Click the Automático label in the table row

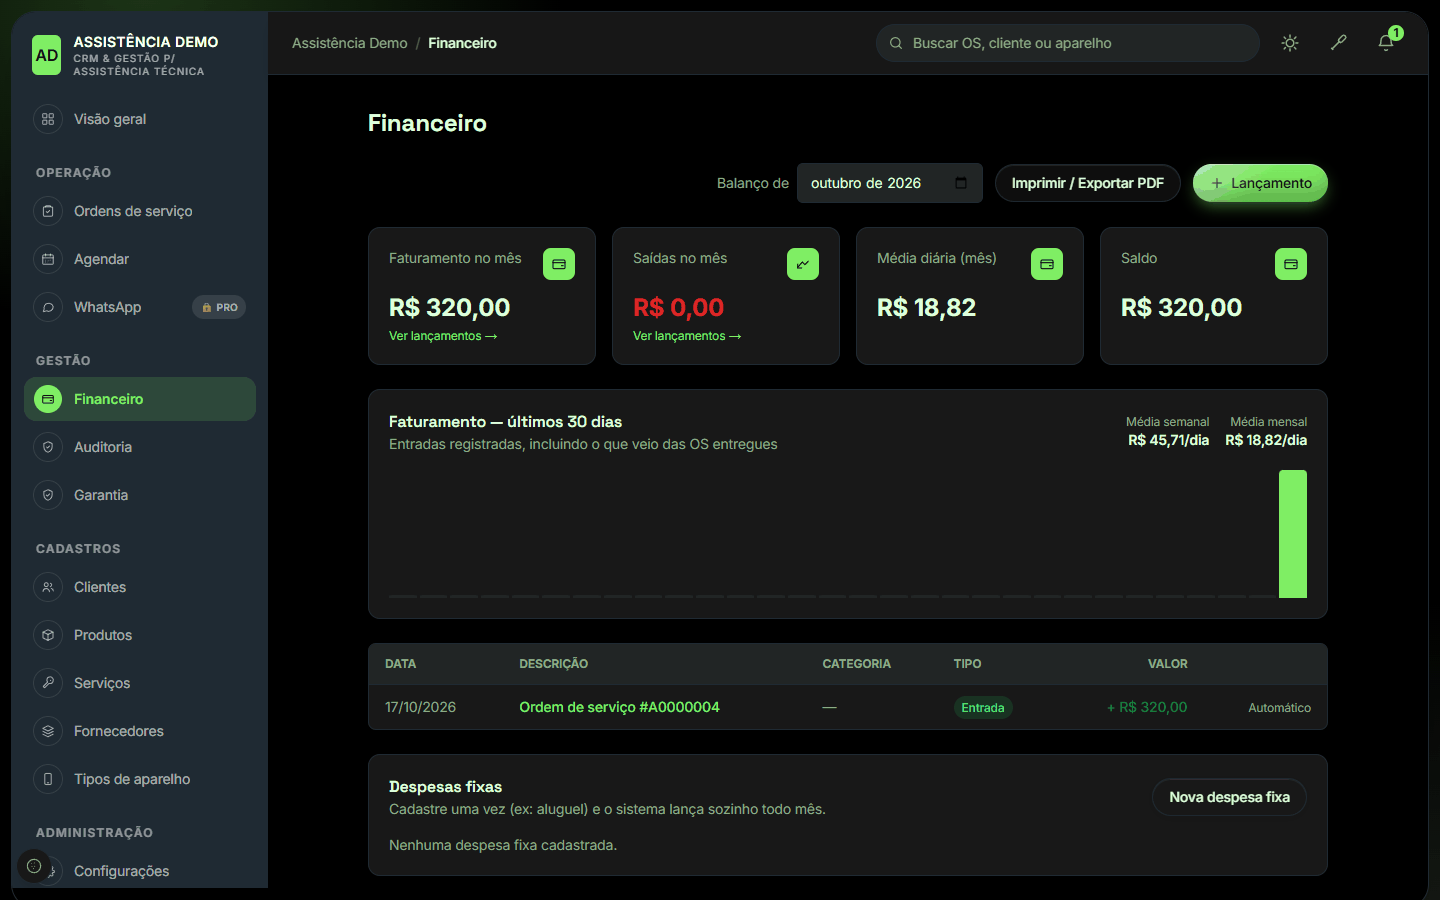[x=1279, y=708]
